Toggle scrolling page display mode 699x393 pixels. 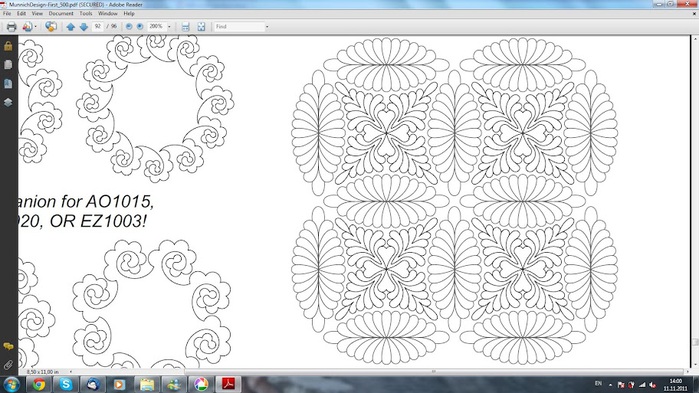[x=185, y=27]
